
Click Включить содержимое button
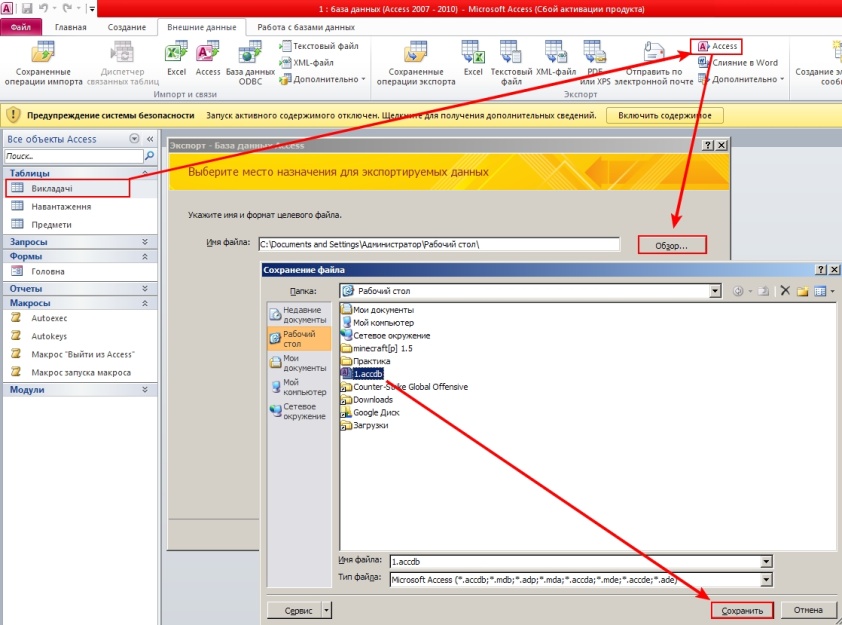665,115
